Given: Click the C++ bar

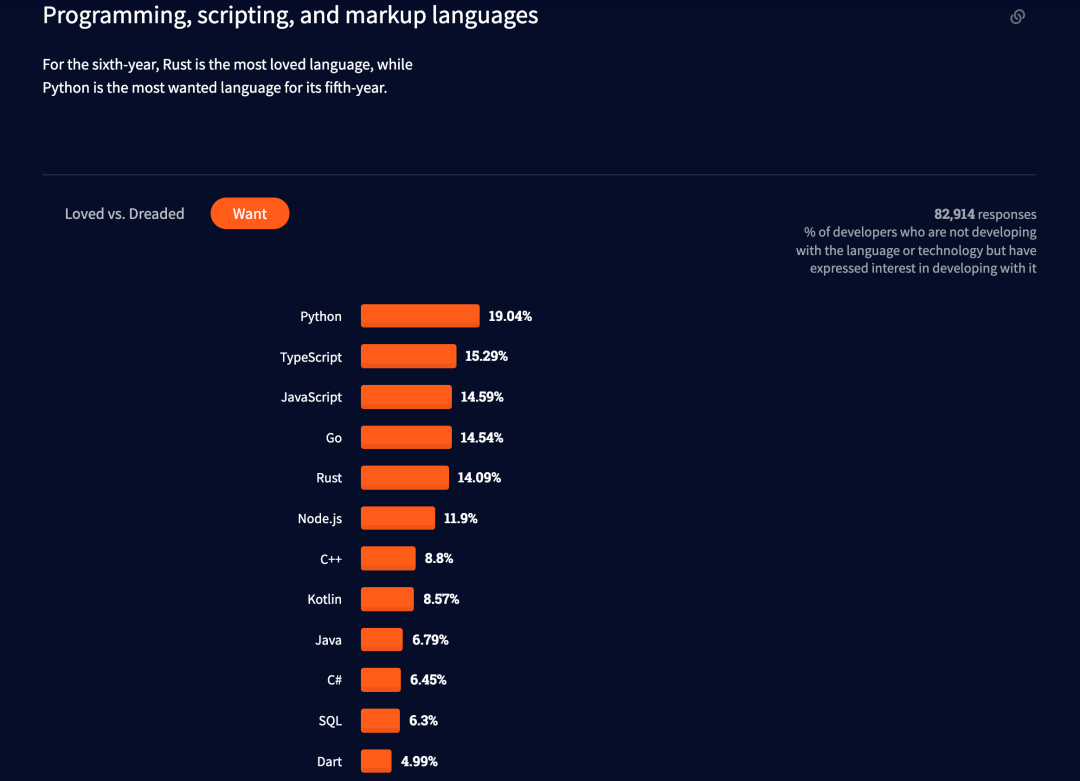Looking at the screenshot, I should coord(388,558).
